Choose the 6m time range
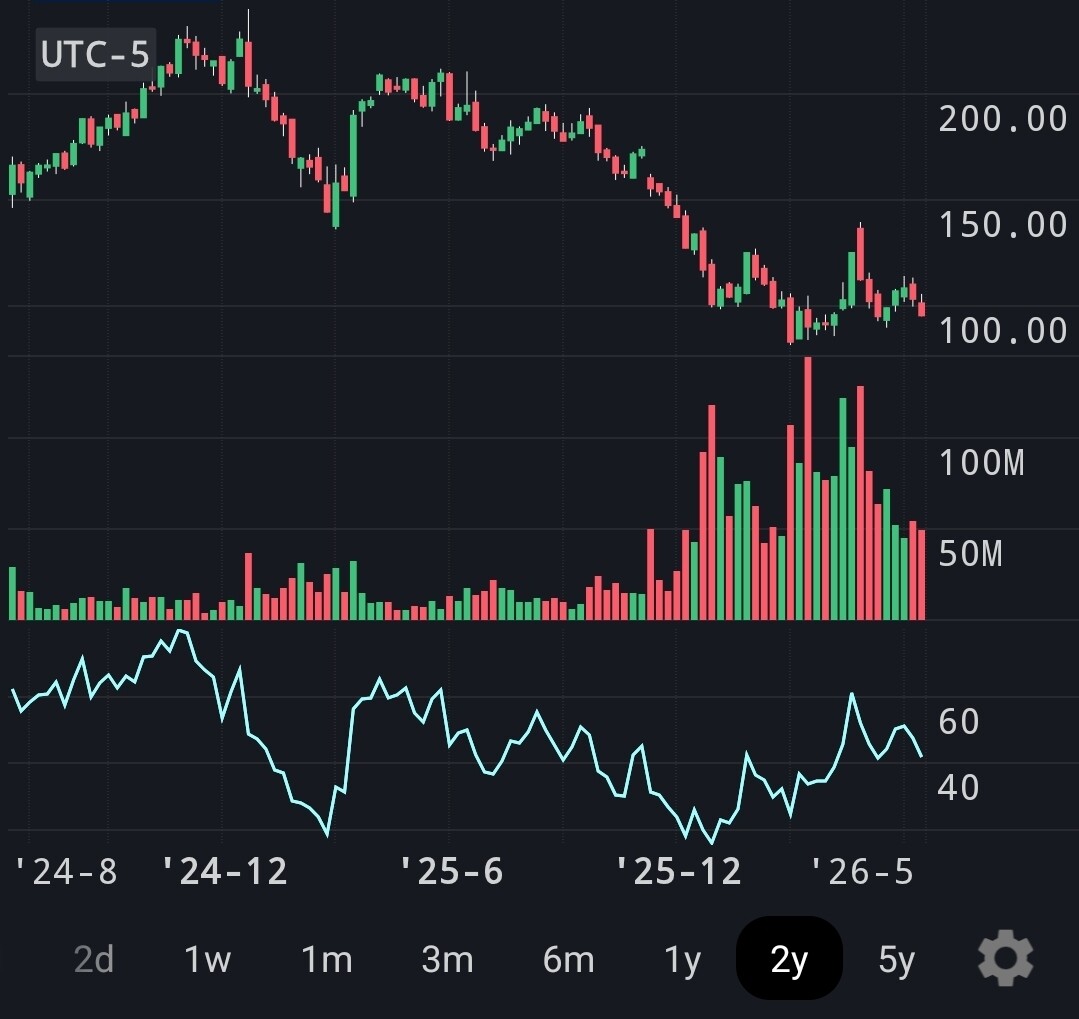Viewport: 1079px width, 1019px height. click(x=568, y=959)
